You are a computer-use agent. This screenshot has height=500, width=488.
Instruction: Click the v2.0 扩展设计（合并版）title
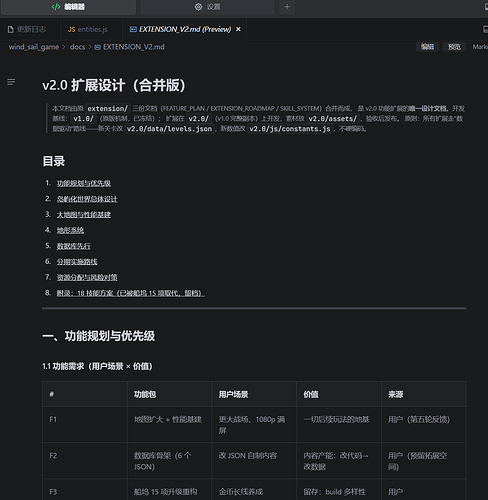114,85
